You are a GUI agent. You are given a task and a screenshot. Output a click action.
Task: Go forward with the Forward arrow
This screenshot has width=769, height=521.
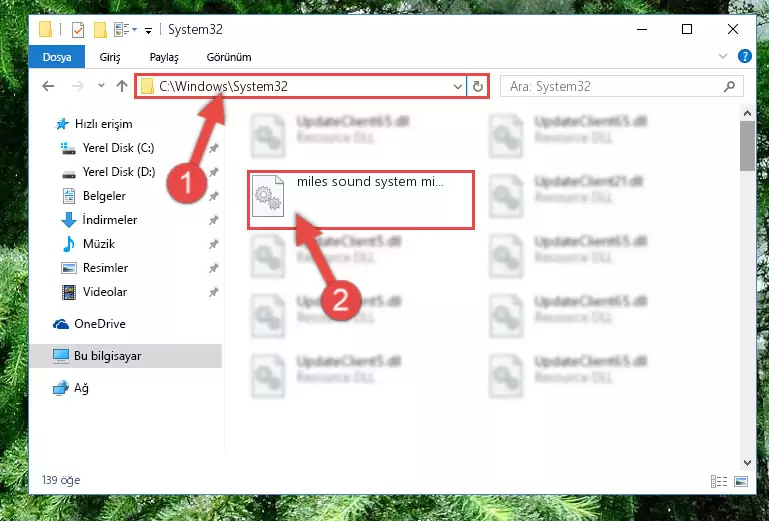click(x=77, y=86)
